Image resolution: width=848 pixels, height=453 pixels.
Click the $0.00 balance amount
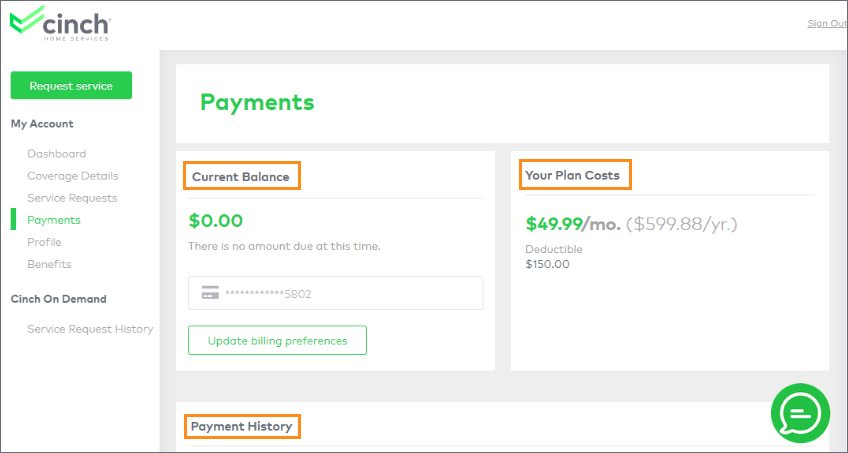[x=215, y=221]
